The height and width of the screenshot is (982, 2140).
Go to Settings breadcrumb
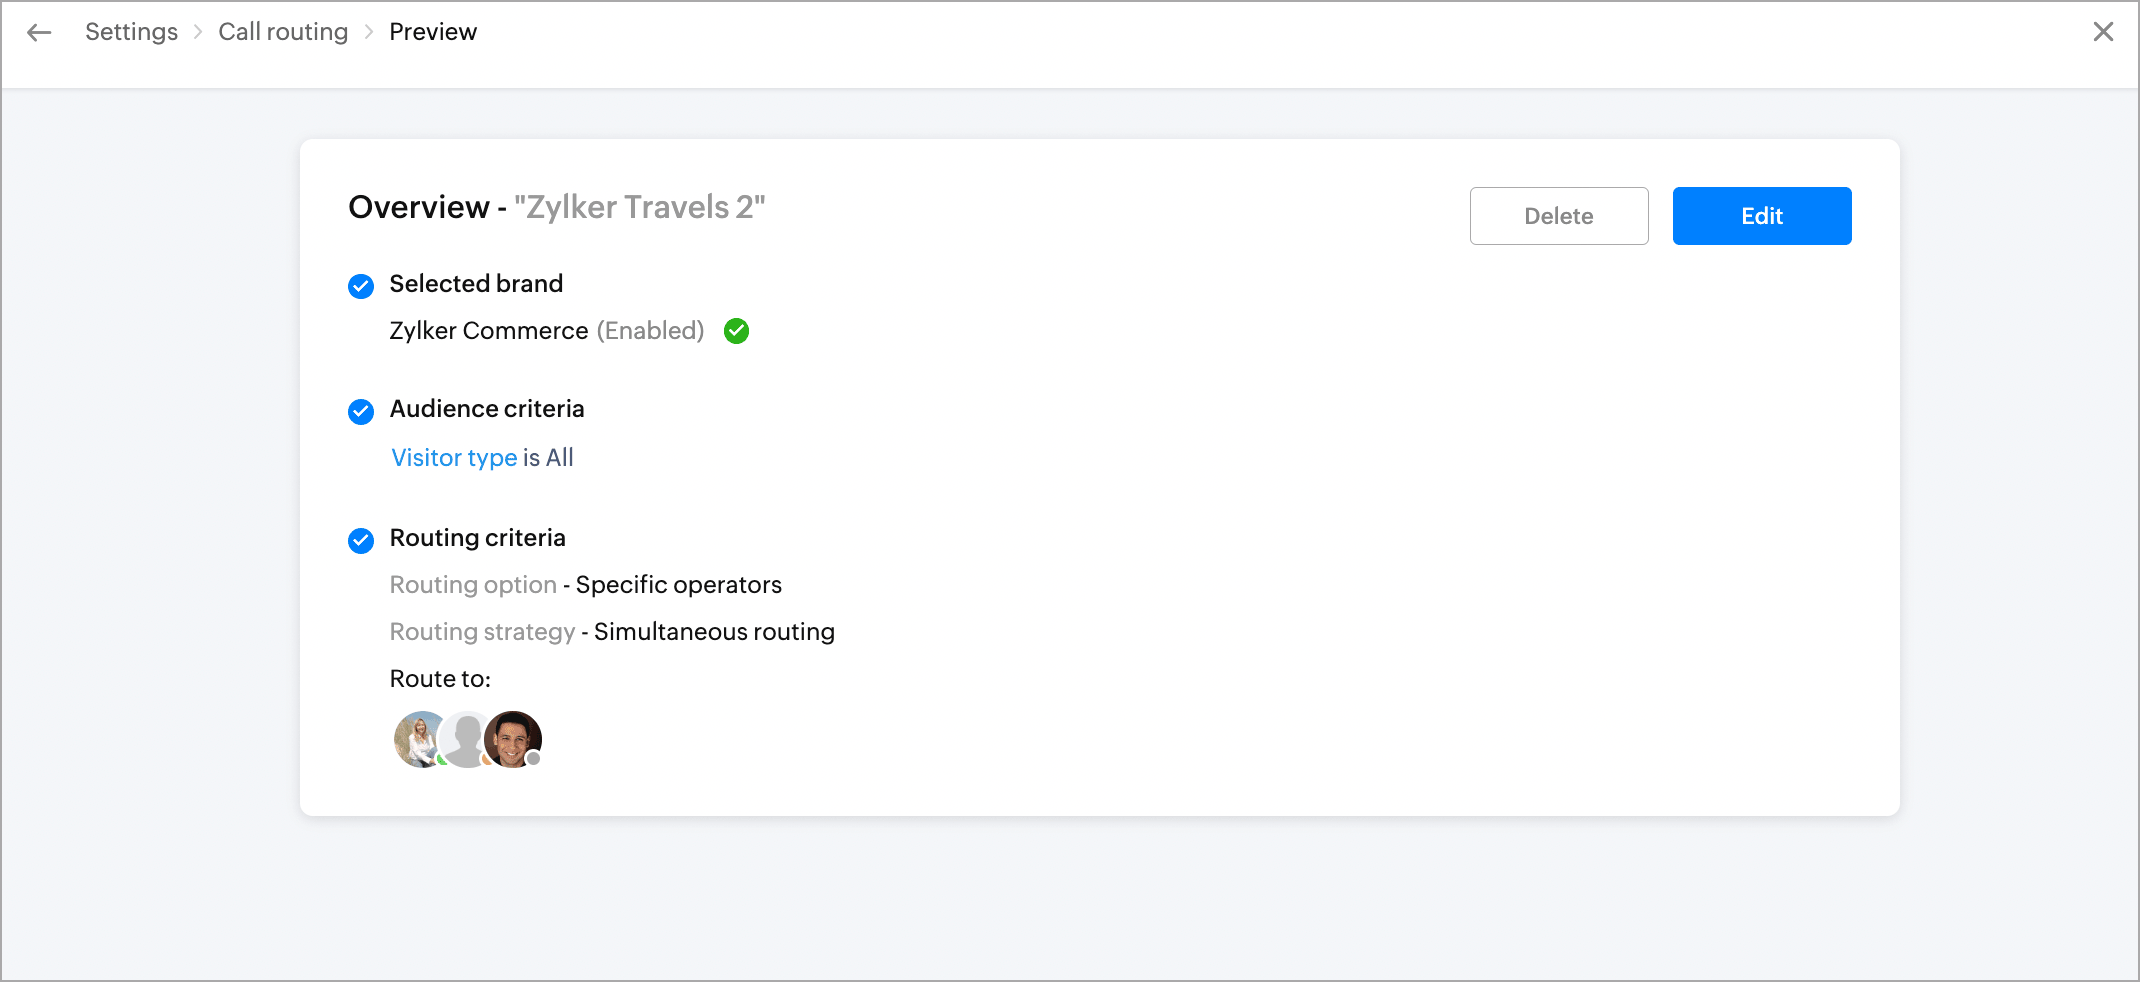132,32
